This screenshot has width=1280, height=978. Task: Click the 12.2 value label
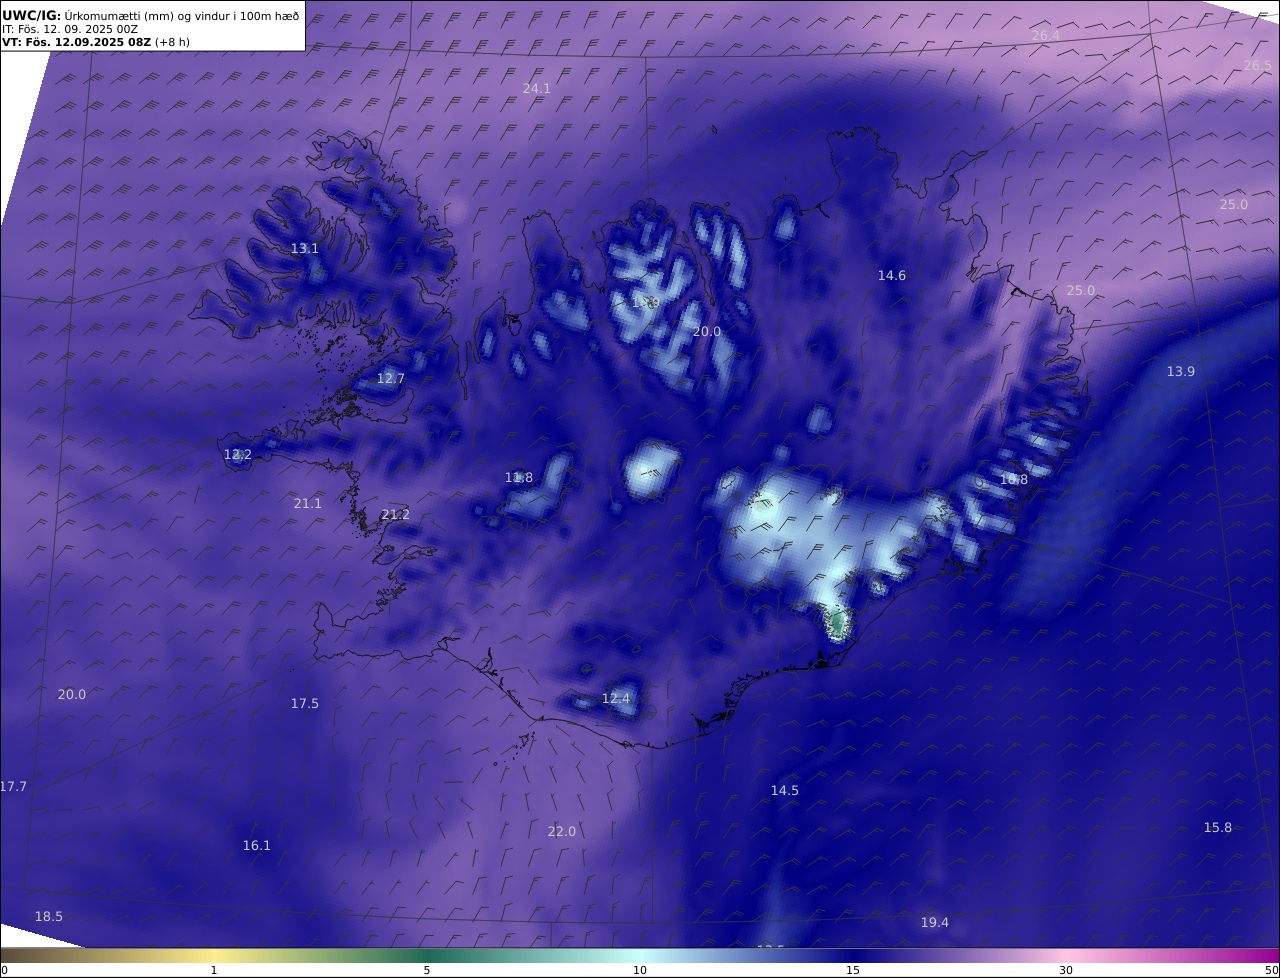[238, 454]
